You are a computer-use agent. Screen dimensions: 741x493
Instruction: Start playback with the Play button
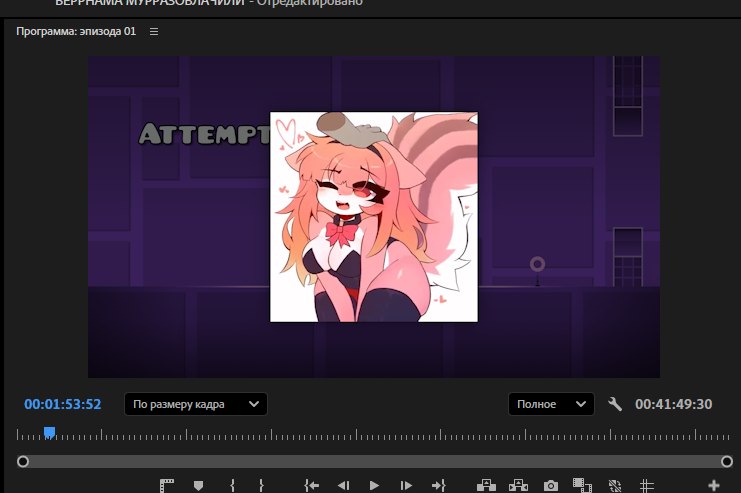tap(374, 485)
